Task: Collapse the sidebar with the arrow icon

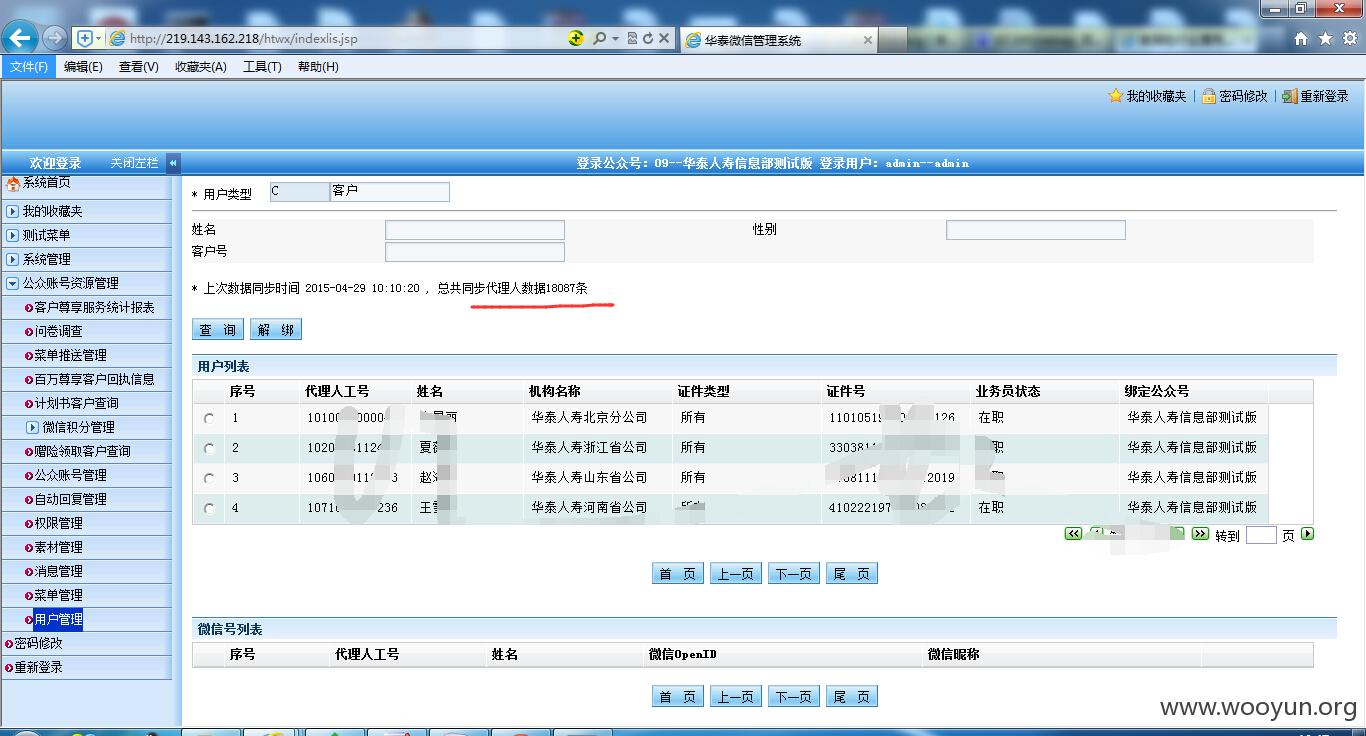Action: 173,163
